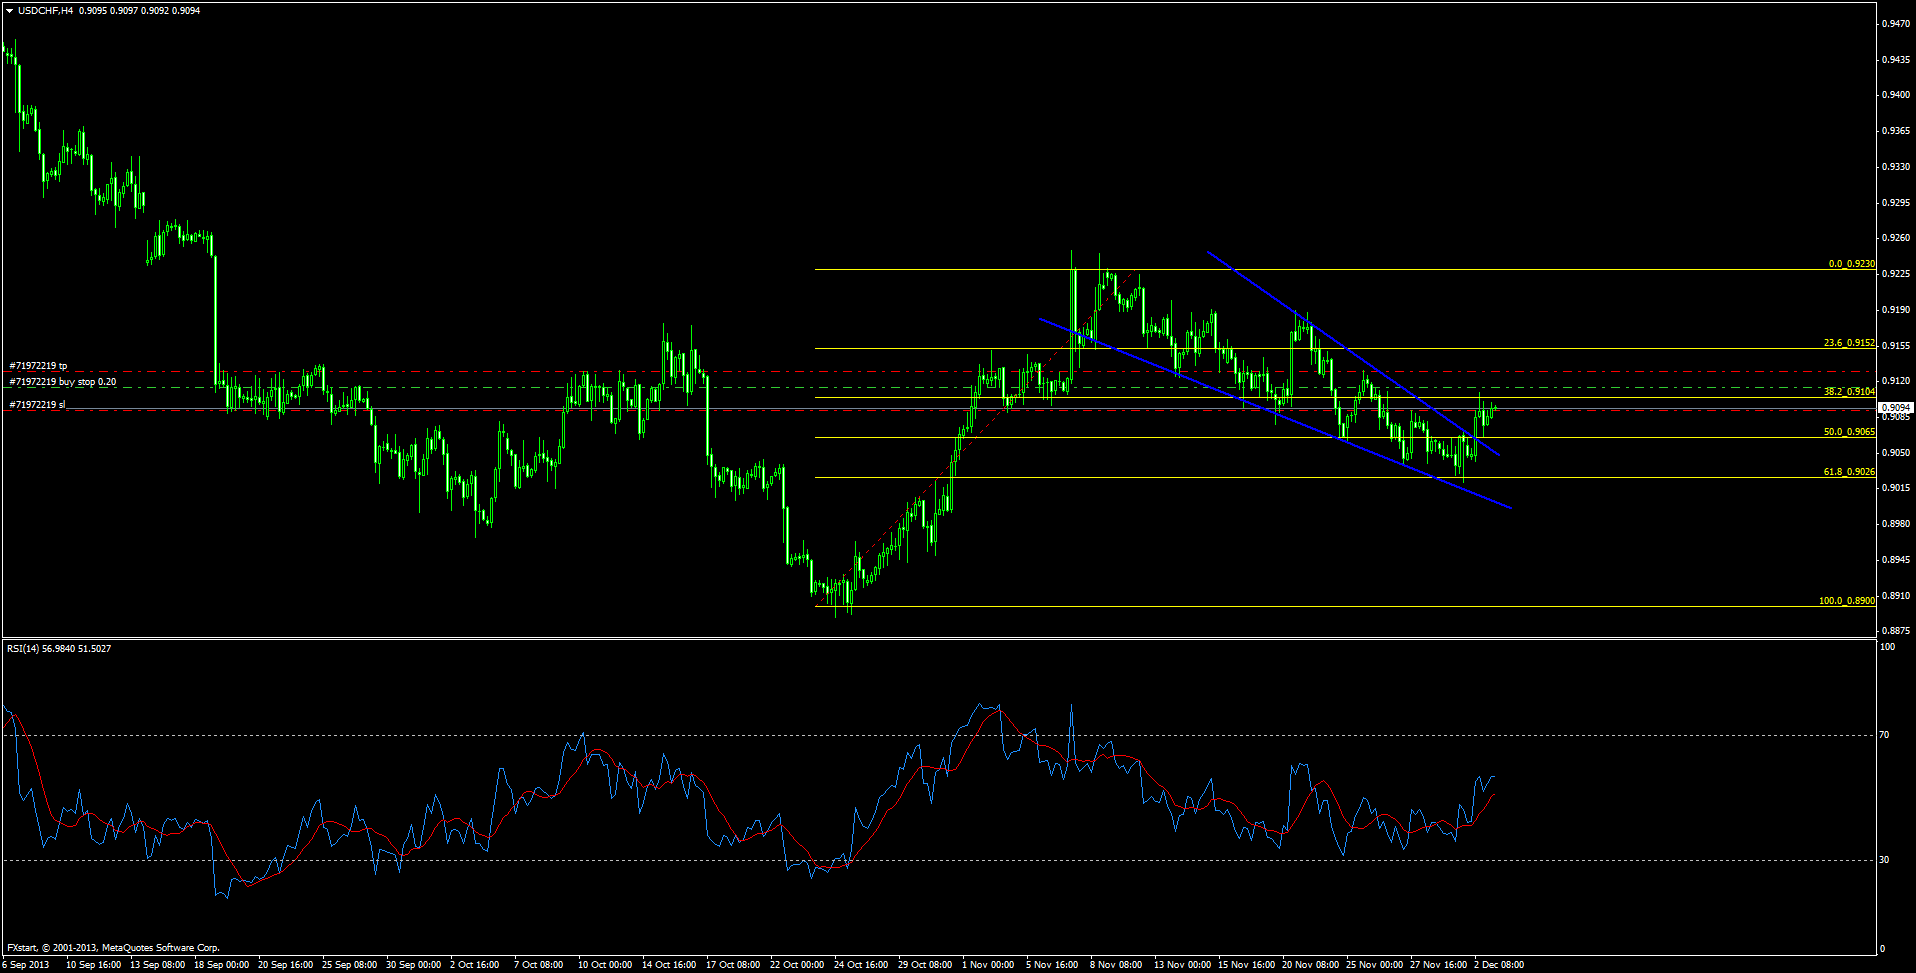Open the USDCHF,H4 chart dropdown triangle
The height and width of the screenshot is (973, 1916).
tap(9, 11)
